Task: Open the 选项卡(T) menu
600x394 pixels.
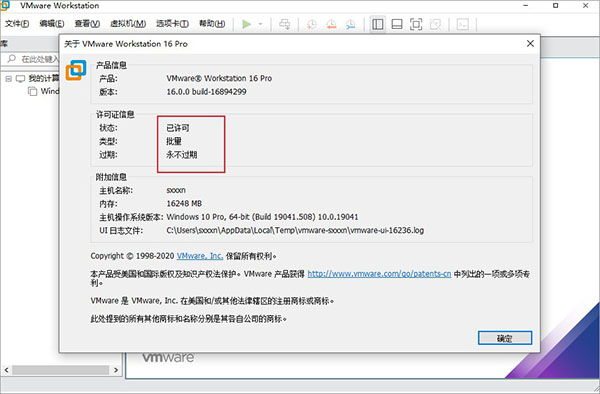Action: 172,24
